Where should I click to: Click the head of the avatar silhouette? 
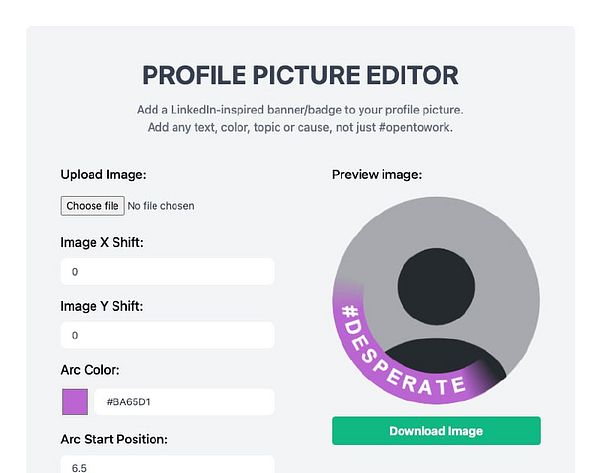[436, 287]
